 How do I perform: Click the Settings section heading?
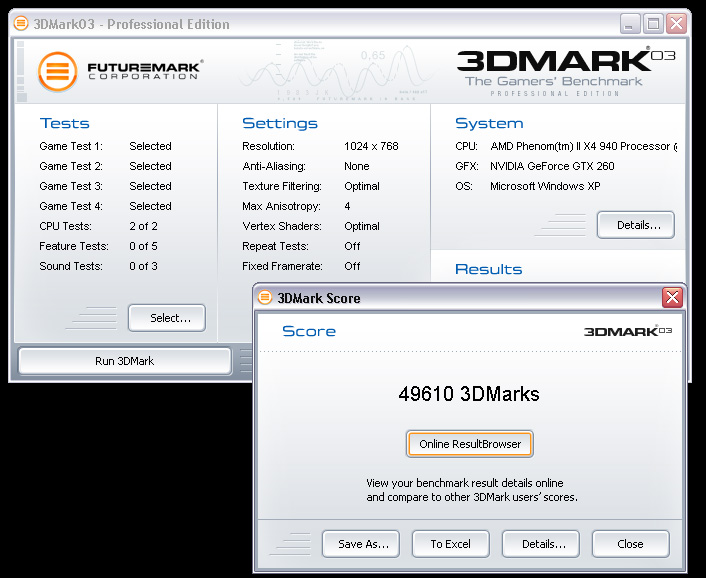(280, 123)
